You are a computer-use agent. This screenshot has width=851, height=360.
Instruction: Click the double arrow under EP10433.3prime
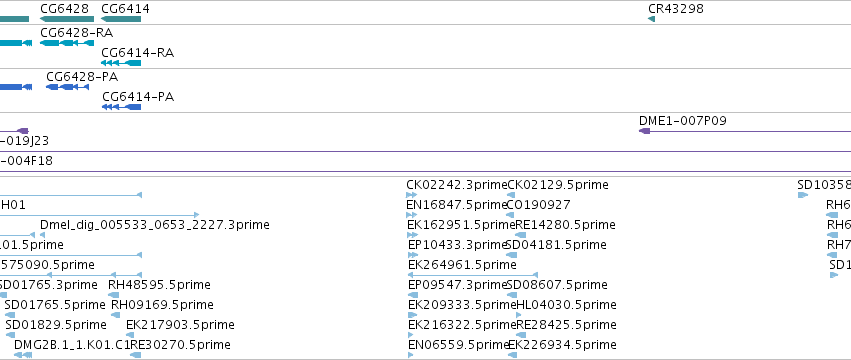[x=413, y=255]
